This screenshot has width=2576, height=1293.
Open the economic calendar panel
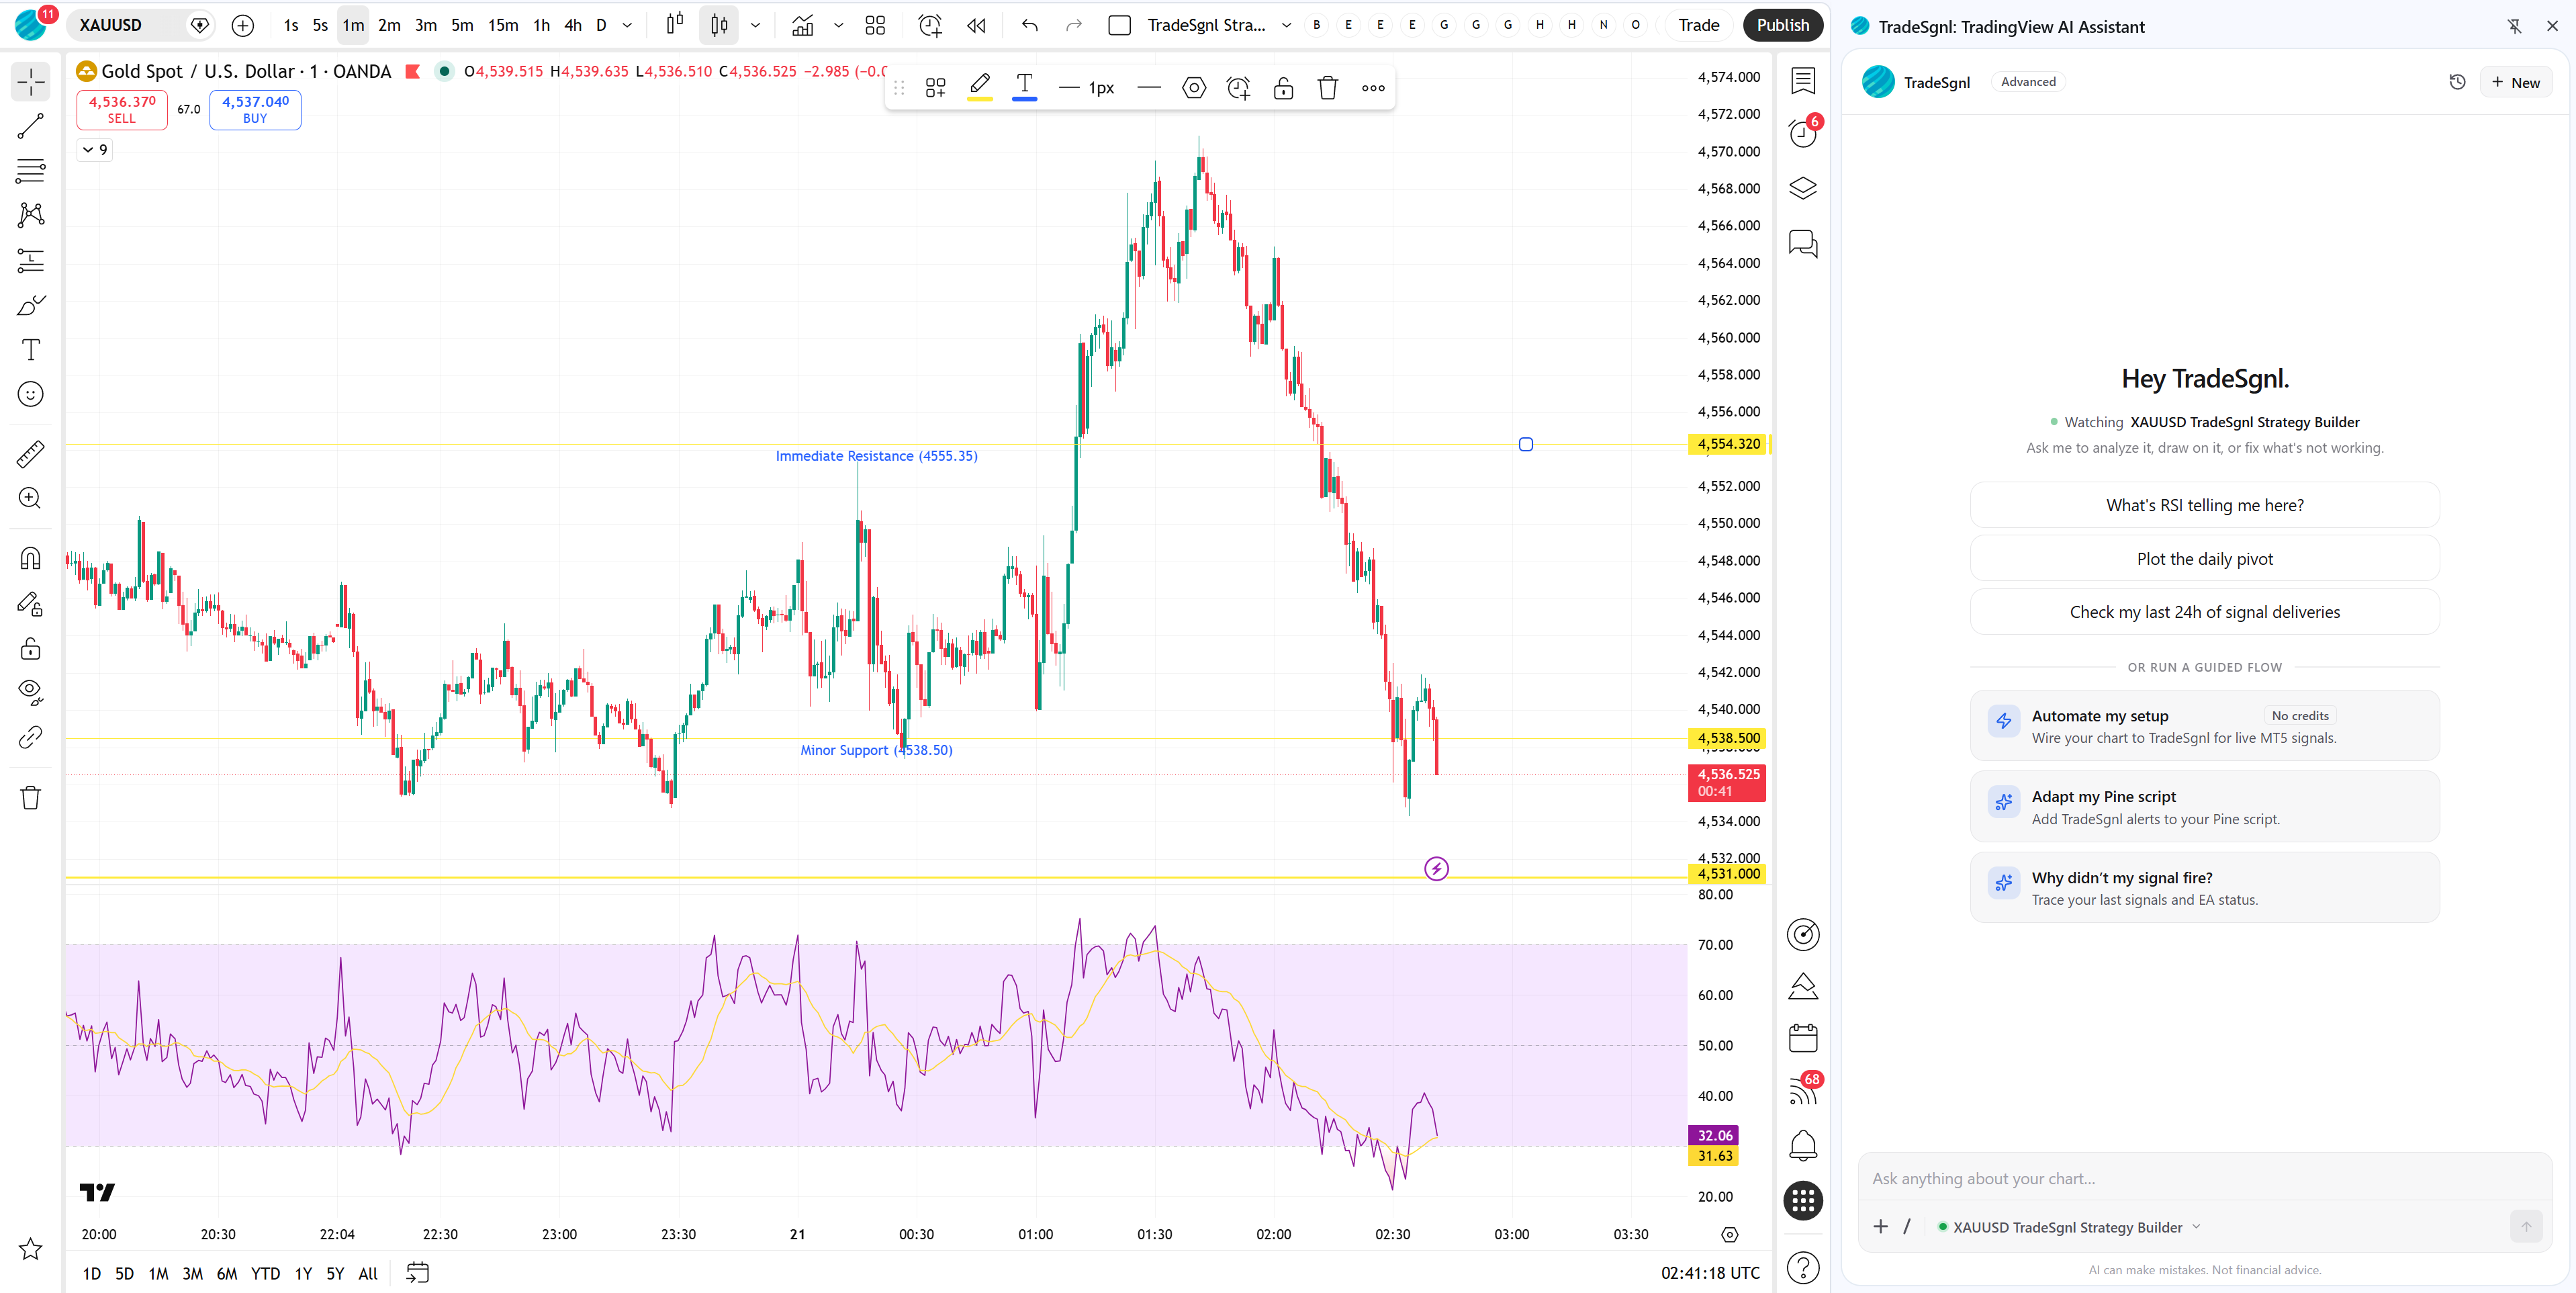(1803, 1038)
